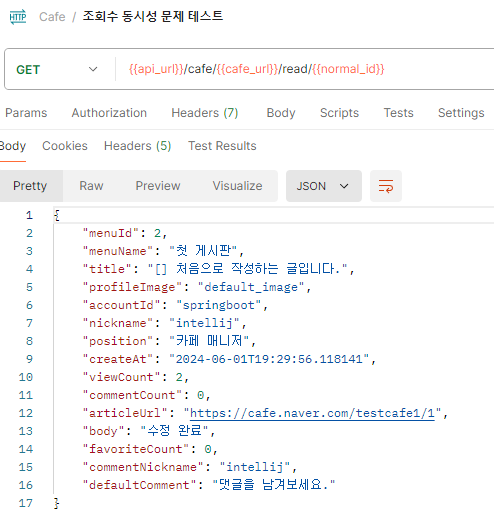
Task: Click the "default_image" value
Action: pyautogui.click(x=251, y=287)
